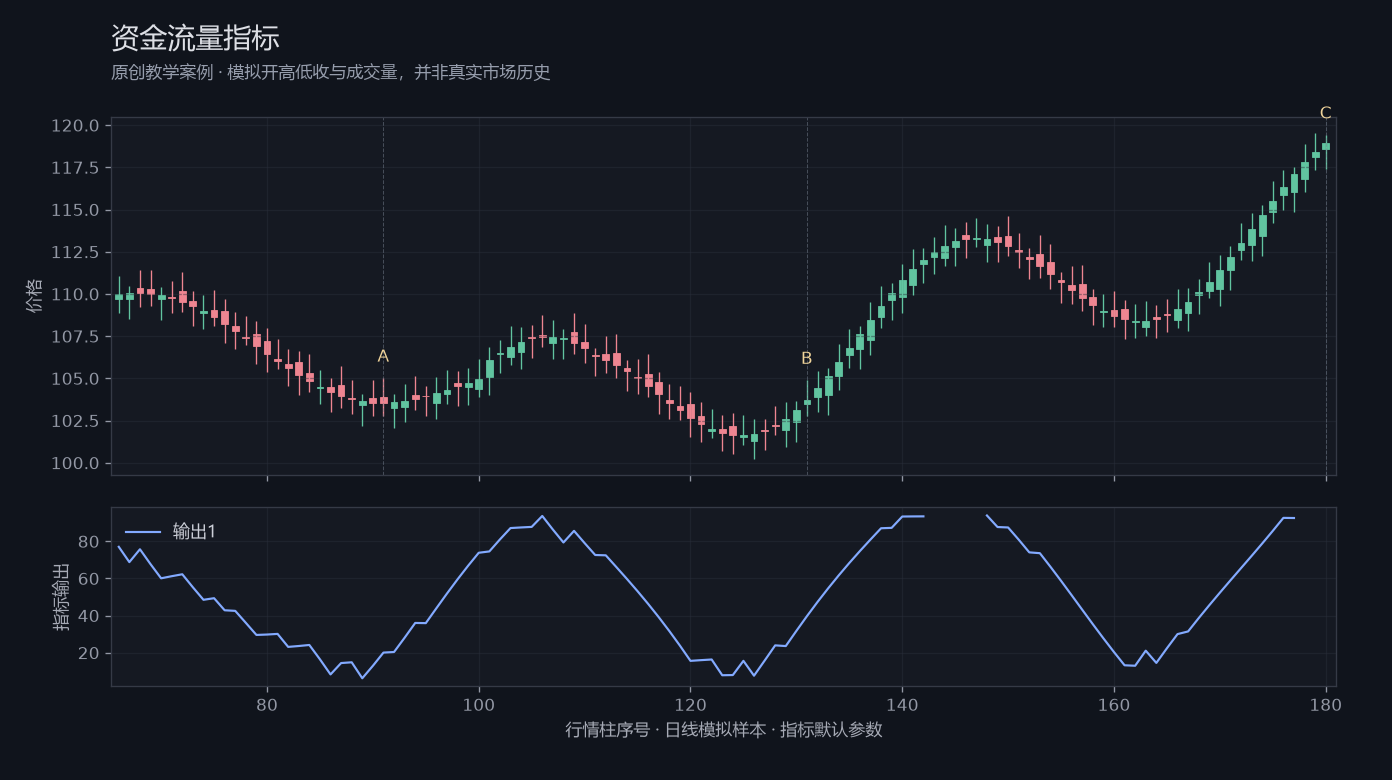Screen dimensions: 1392x780
Task: Click the x-axis caption 行情柱序号
Action: 724,730
